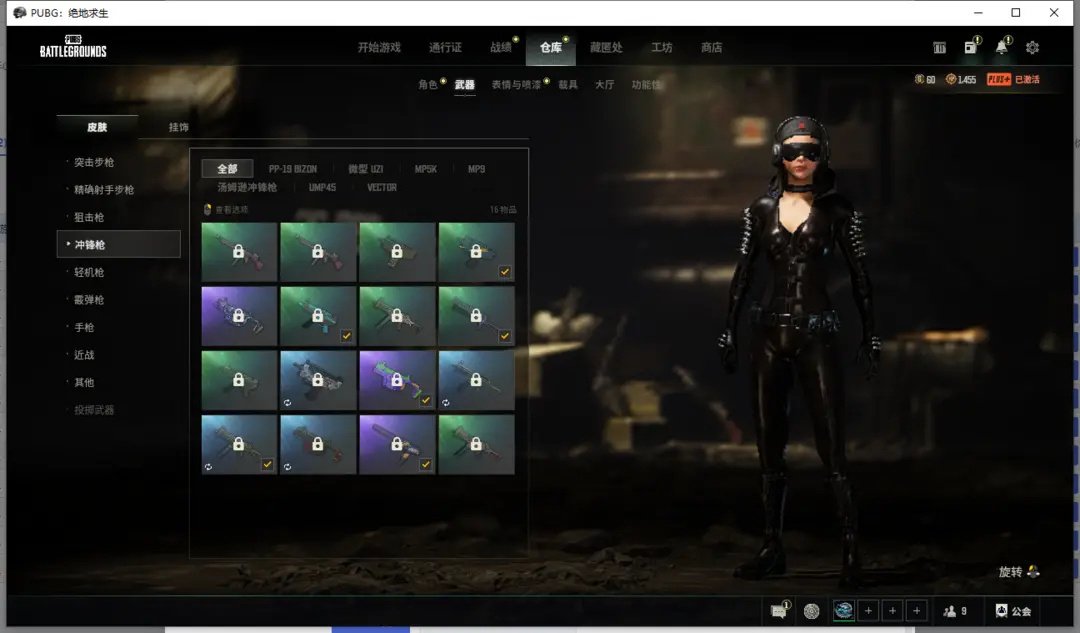Image resolution: width=1080 pixels, height=633 pixels.
Task: Switch to the 藏匿处 tab
Action: (606, 48)
